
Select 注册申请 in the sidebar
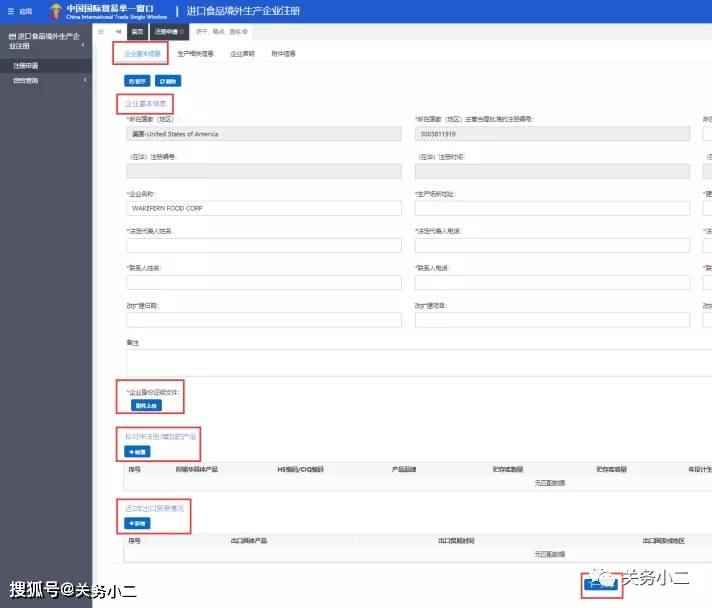click(25, 65)
